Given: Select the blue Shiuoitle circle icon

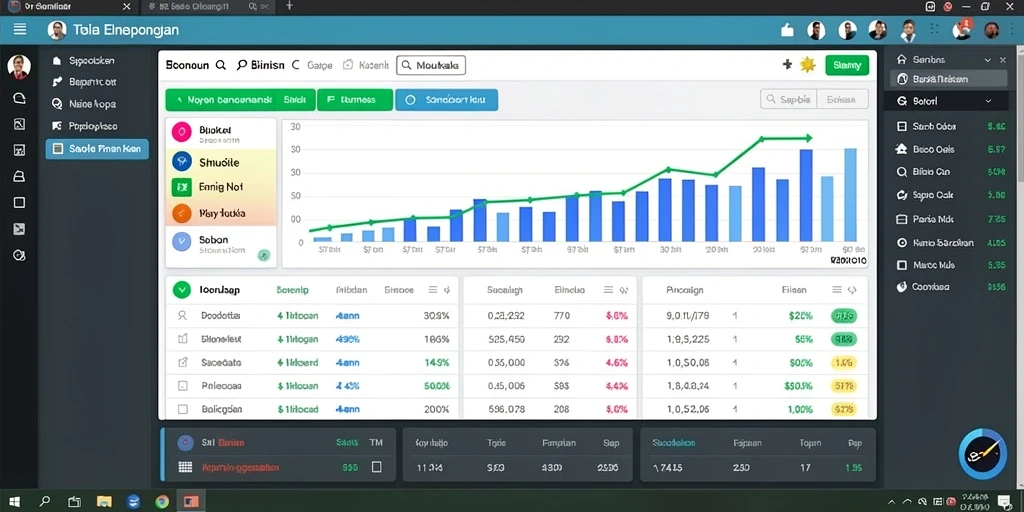Looking at the screenshot, I should [181, 161].
